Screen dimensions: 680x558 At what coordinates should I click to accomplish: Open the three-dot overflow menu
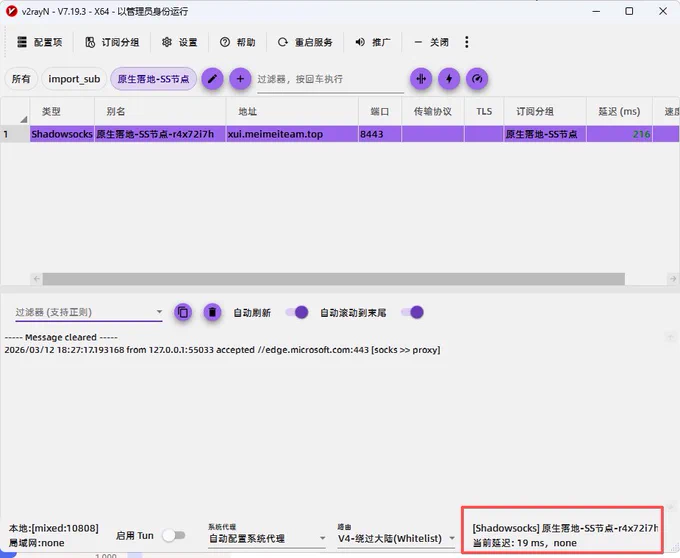467,42
